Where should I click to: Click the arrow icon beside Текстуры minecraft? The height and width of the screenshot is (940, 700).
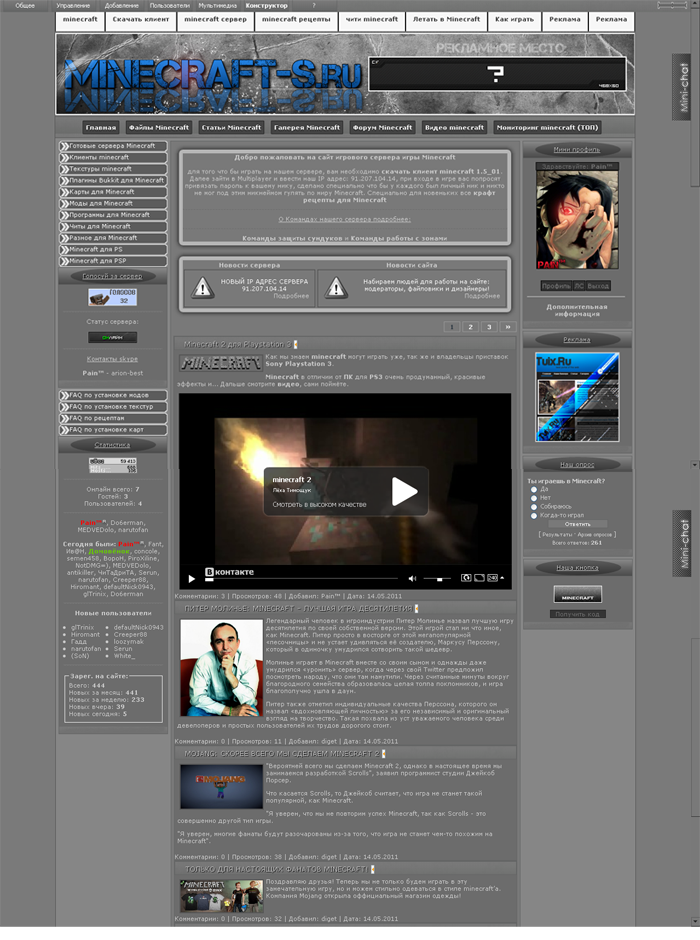[64, 168]
